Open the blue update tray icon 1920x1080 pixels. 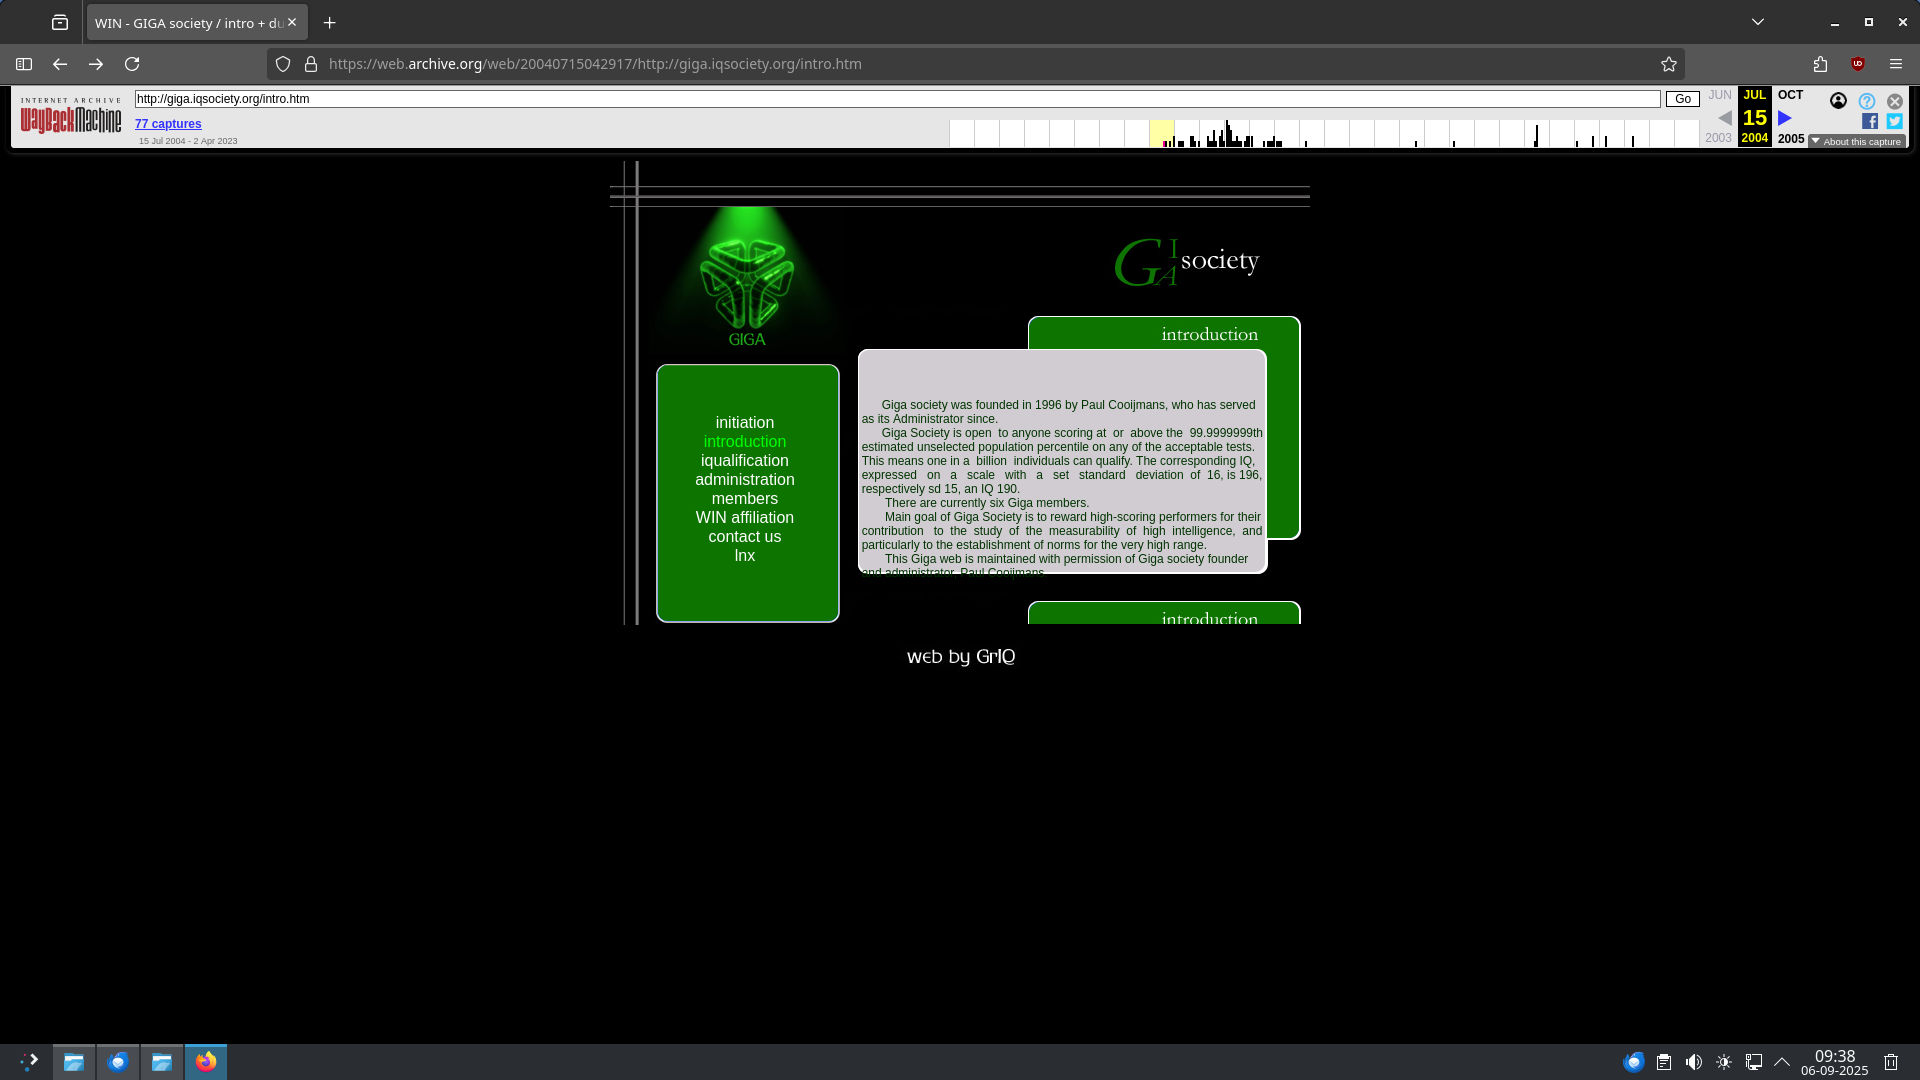[1634, 1062]
